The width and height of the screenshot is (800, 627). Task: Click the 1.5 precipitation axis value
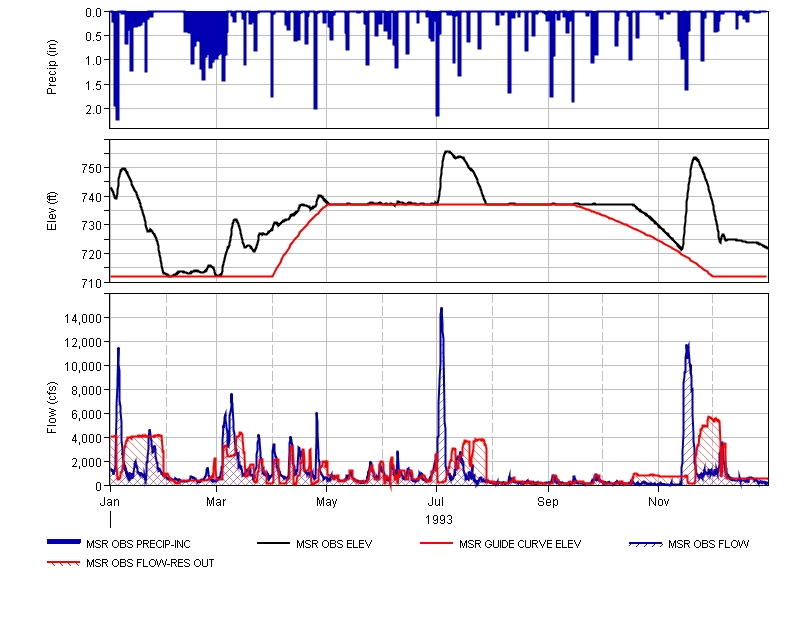93,85
